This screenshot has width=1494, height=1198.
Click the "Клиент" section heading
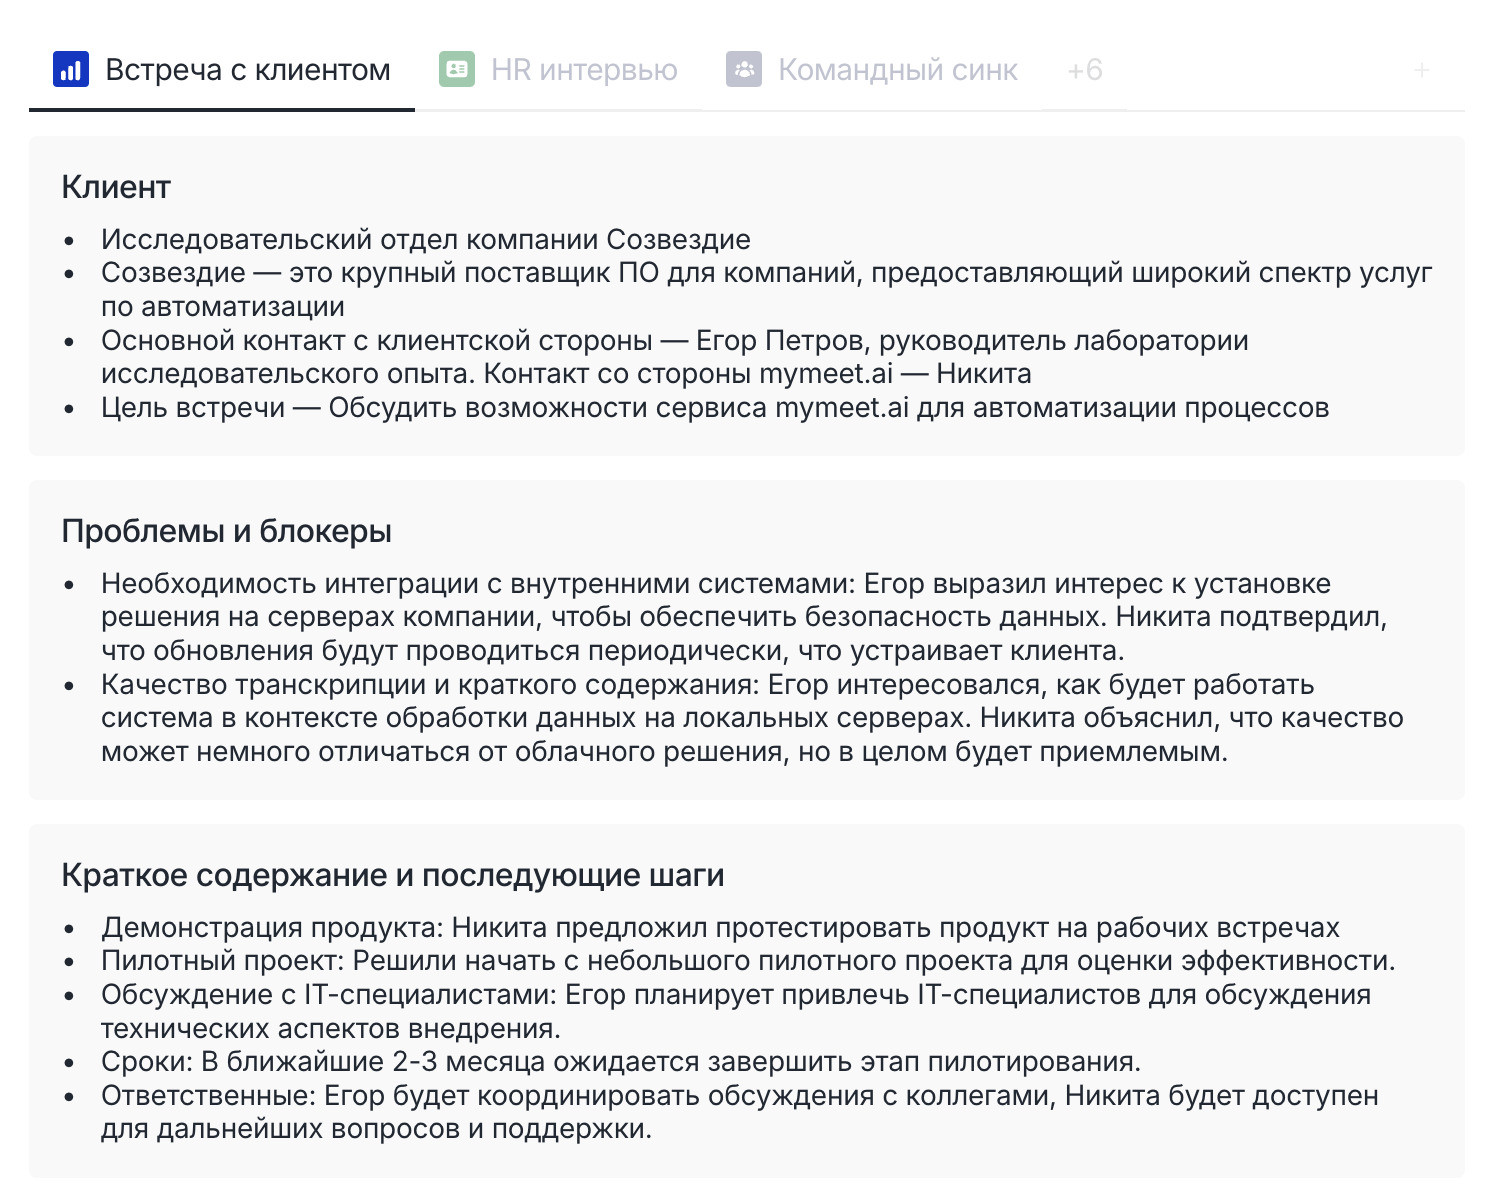pyautogui.click(x=116, y=187)
